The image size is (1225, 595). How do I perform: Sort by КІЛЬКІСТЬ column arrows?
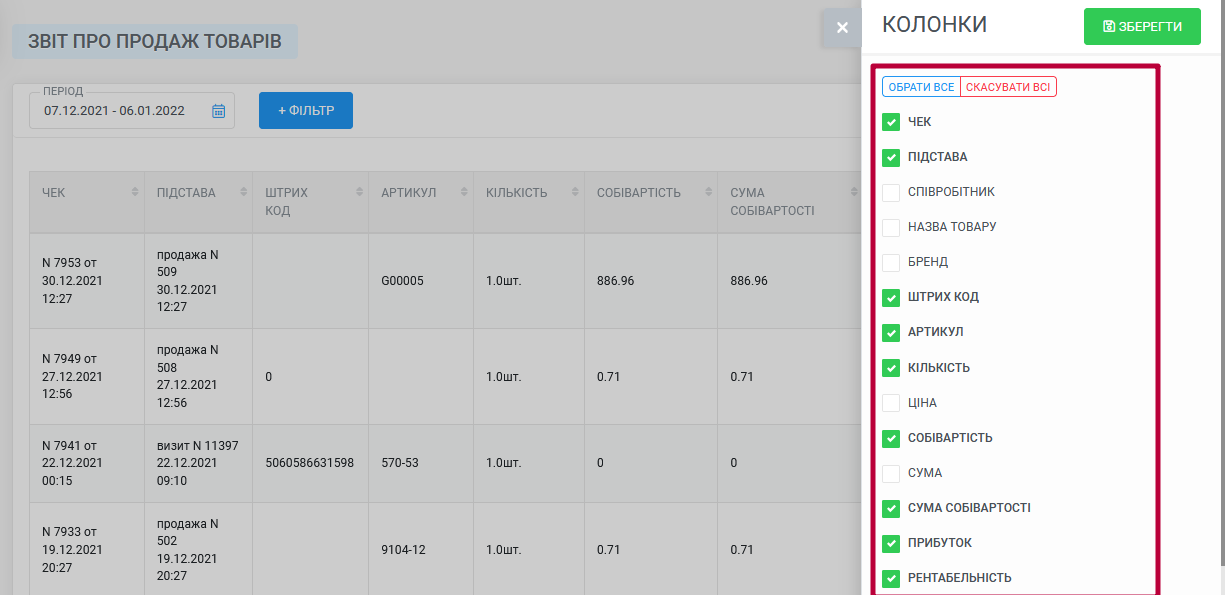coord(576,192)
